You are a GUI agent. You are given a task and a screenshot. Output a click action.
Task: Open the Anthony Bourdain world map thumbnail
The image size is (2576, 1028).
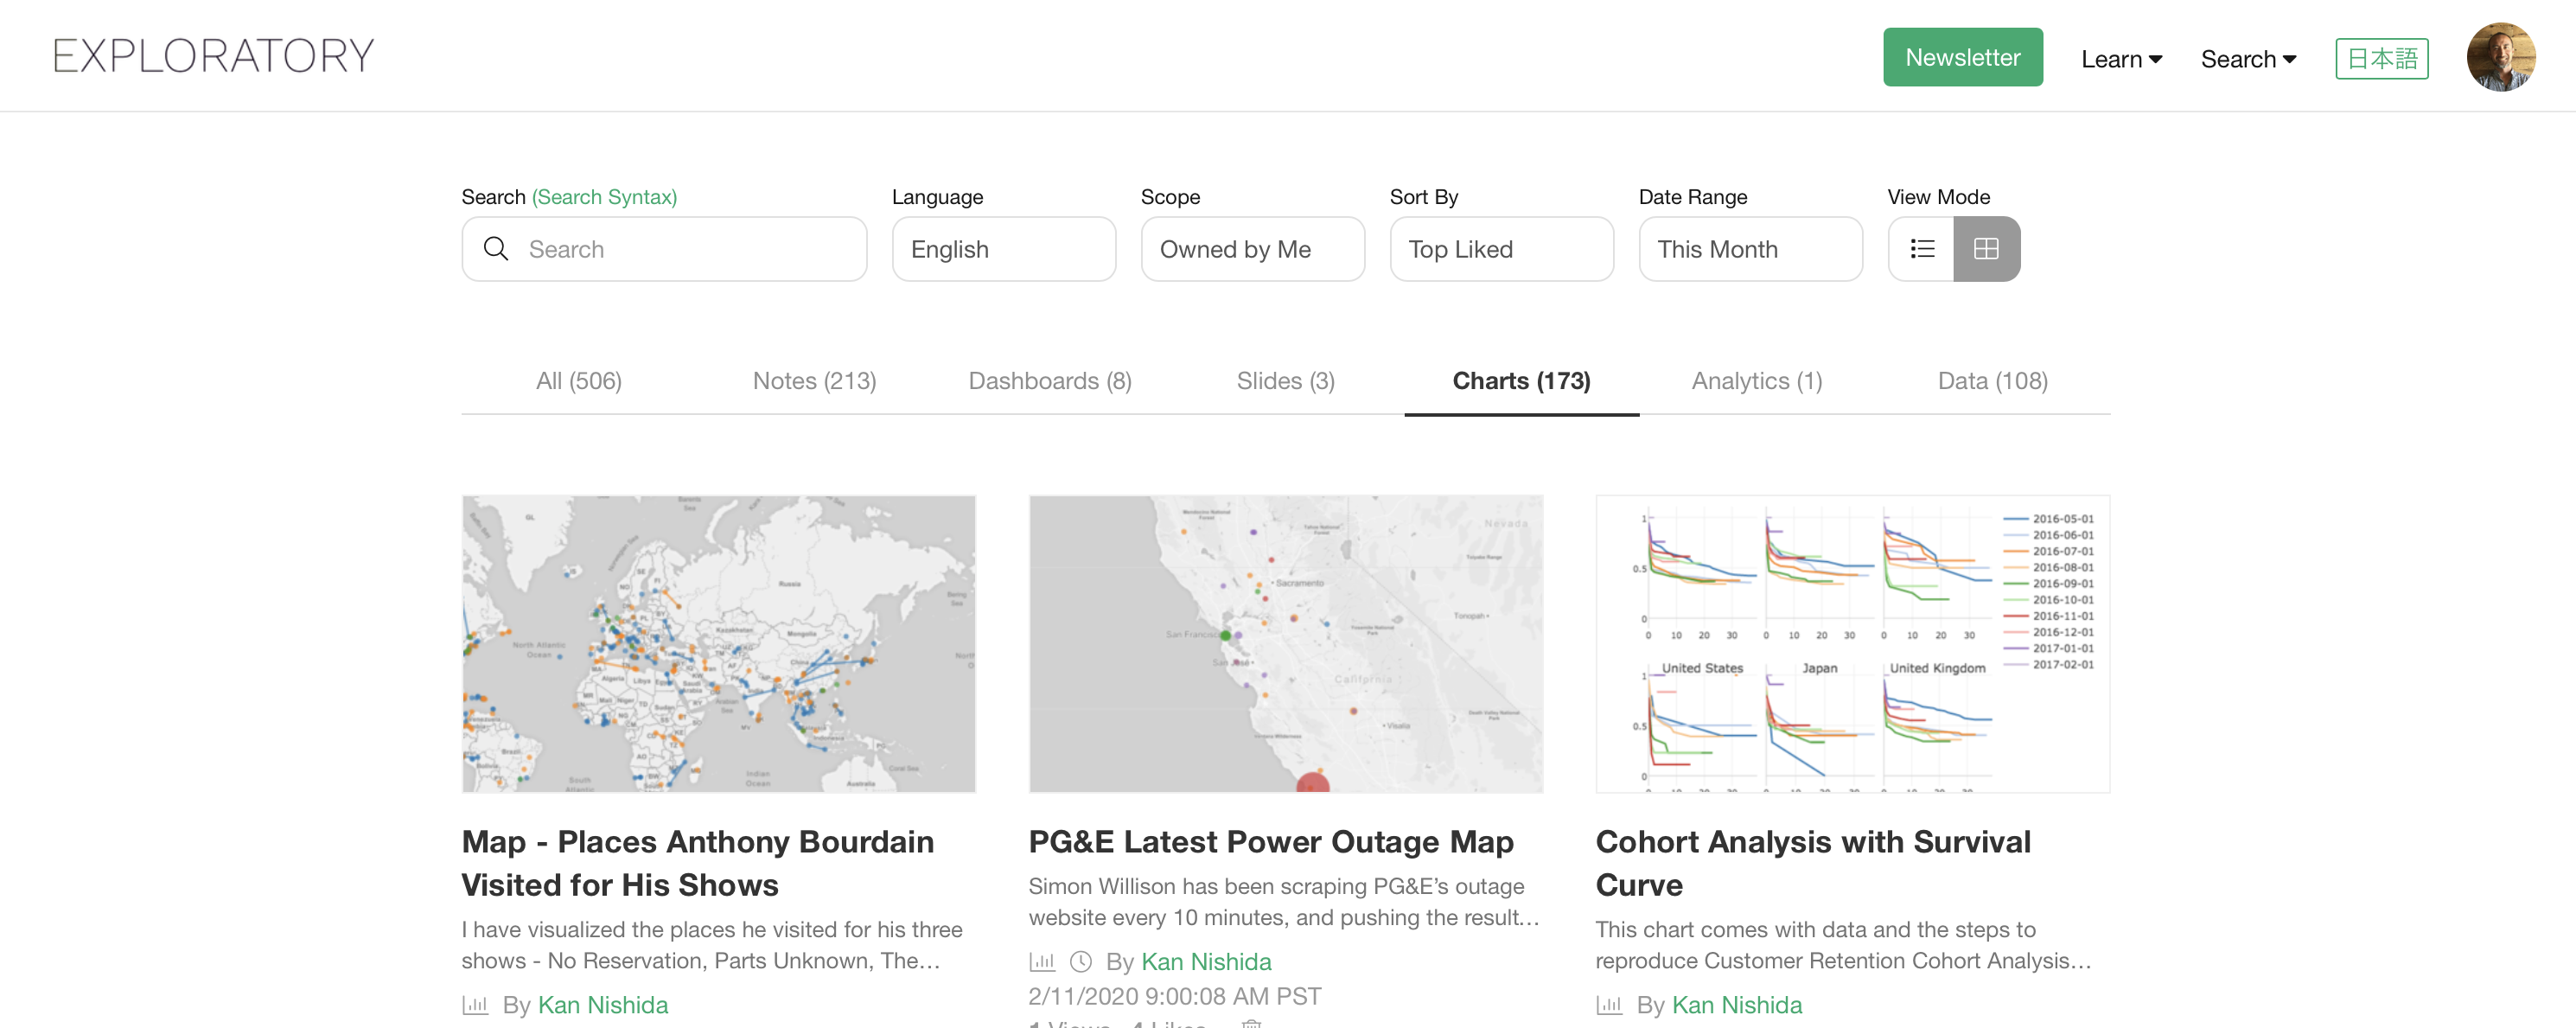pyautogui.click(x=719, y=644)
